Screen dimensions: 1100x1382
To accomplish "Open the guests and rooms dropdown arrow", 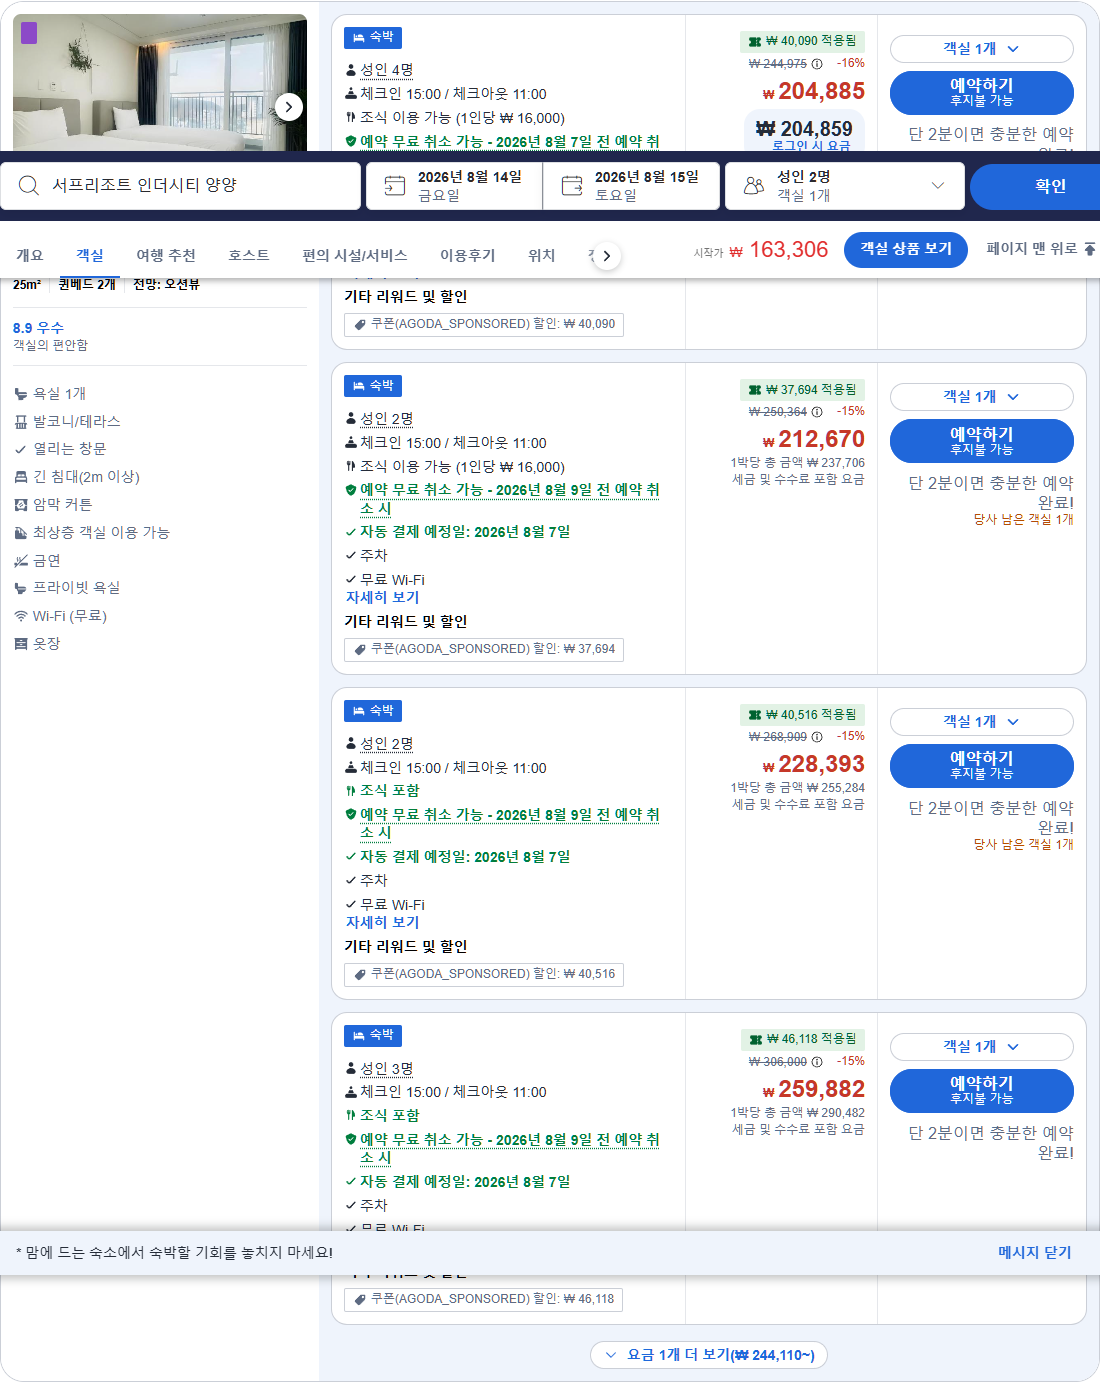I will coord(938,185).
